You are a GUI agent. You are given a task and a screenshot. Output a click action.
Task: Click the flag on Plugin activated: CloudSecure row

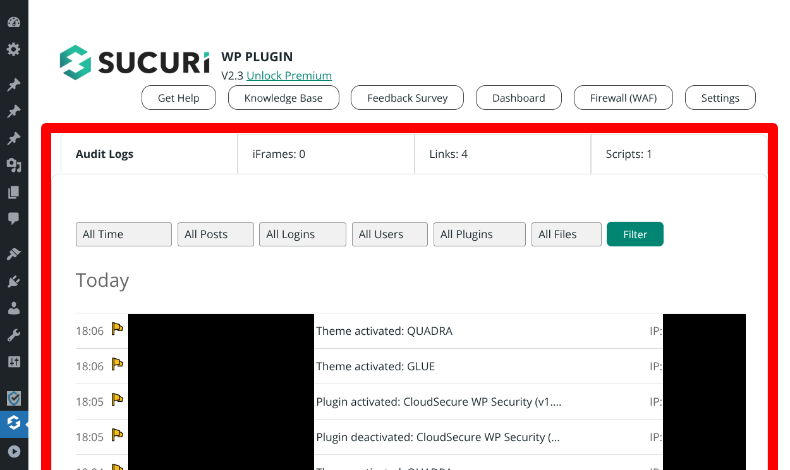click(x=117, y=399)
